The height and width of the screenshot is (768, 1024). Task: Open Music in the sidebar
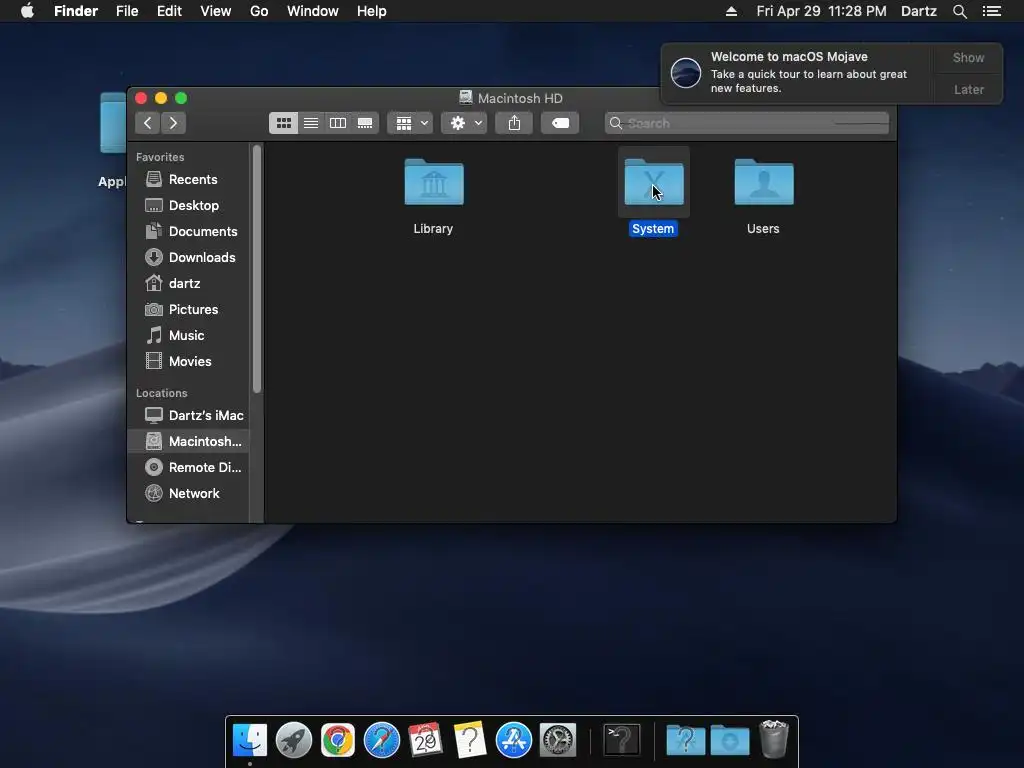coord(189,336)
